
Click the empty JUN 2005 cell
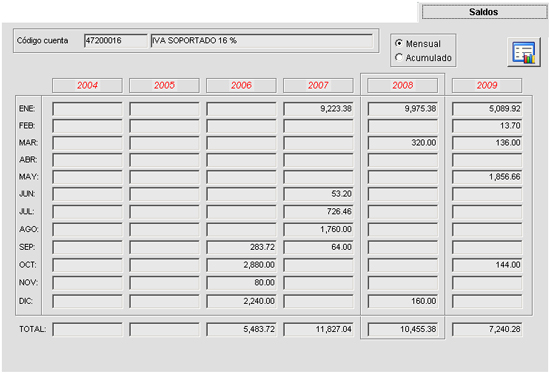pos(164,194)
